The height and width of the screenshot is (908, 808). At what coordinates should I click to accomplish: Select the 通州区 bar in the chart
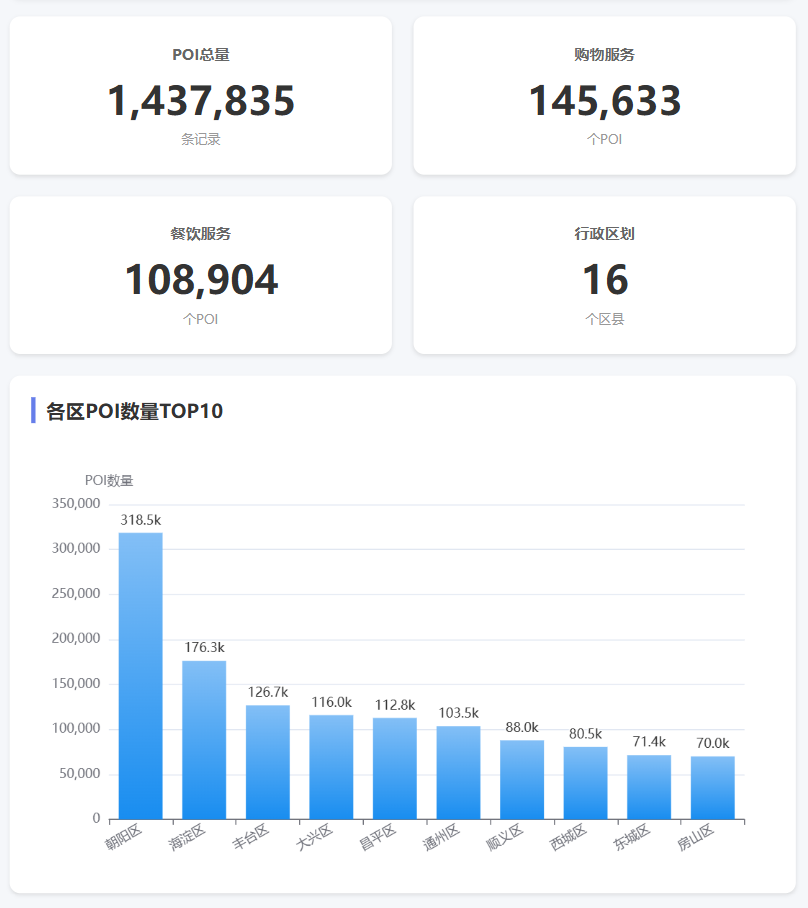459,772
